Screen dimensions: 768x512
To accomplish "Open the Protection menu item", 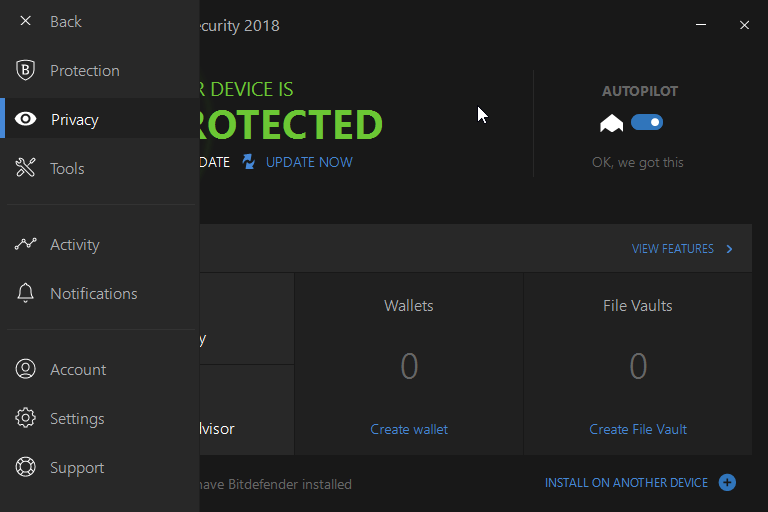I will pyautogui.click(x=85, y=71).
